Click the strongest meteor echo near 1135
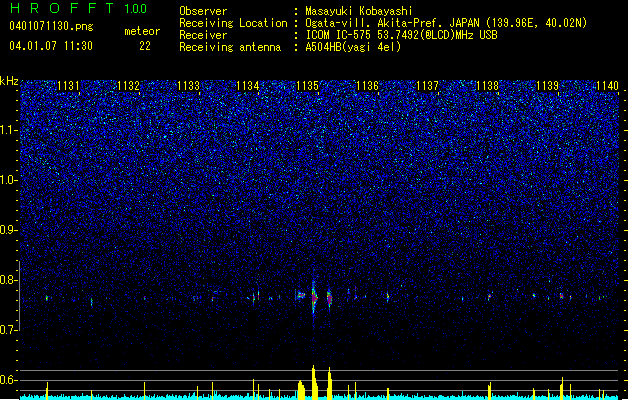 (314, 298)
